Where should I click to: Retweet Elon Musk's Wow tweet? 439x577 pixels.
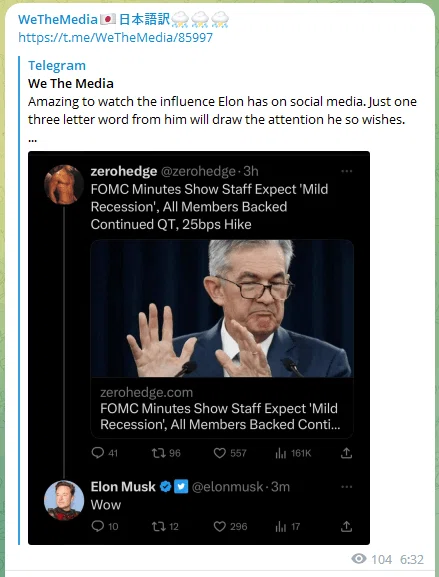(159, 526)
